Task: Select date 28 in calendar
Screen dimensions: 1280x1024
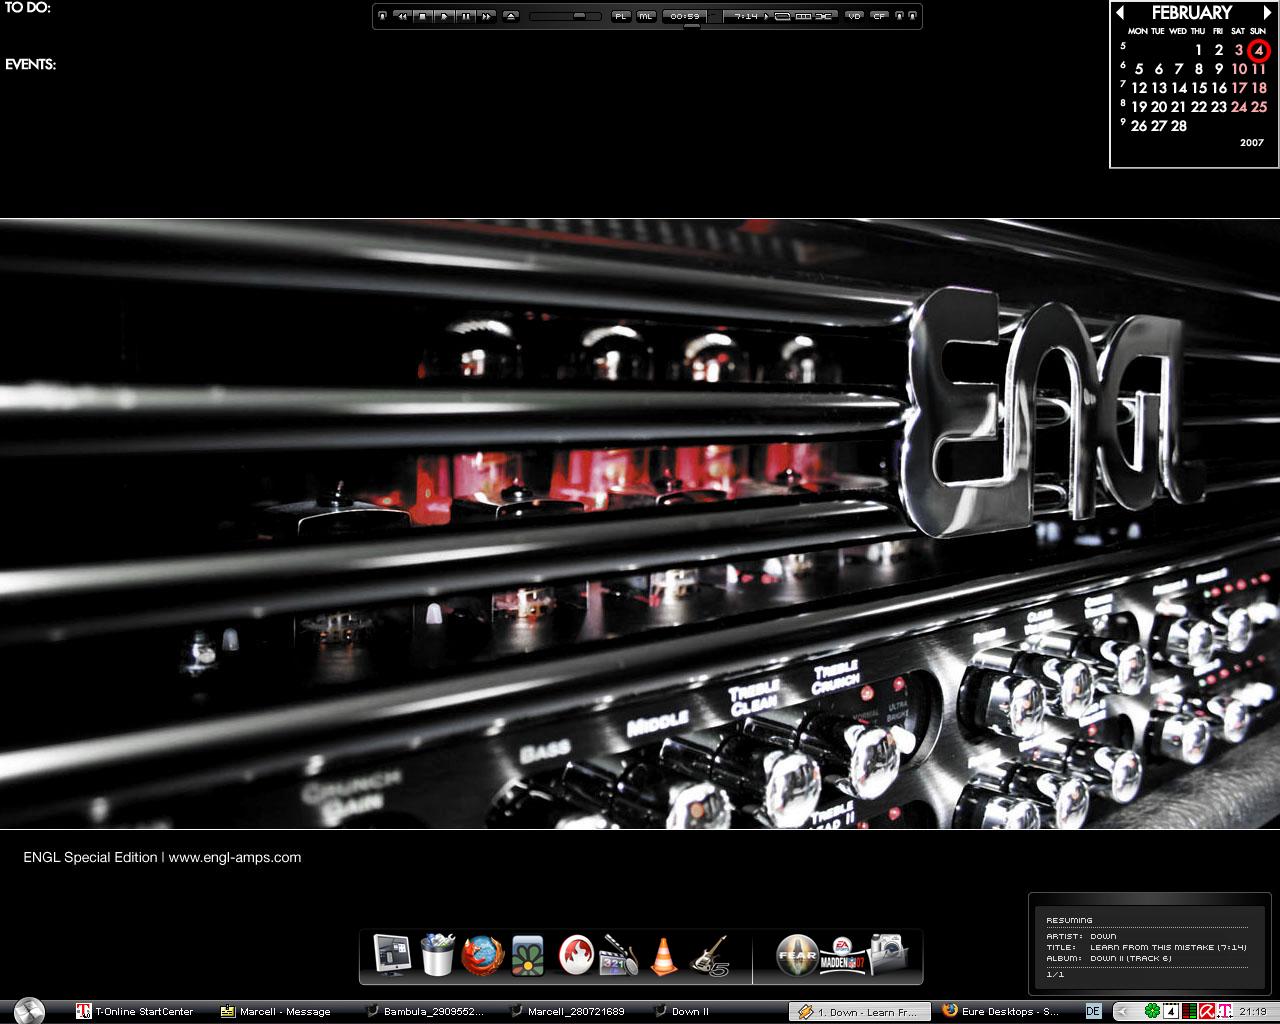Action: tap(1179, 126)
